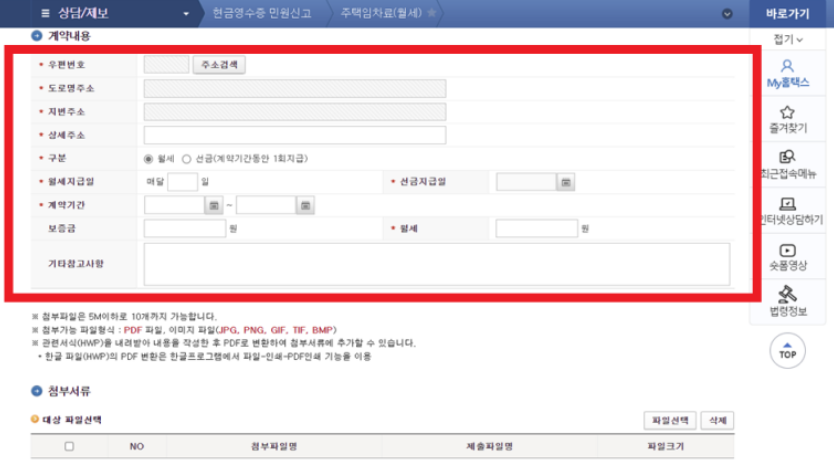Viewport: 834px width, 473px height.
Task: Select 주택임차료(월세) breadcrumb tab
Action: click(381, 13)
